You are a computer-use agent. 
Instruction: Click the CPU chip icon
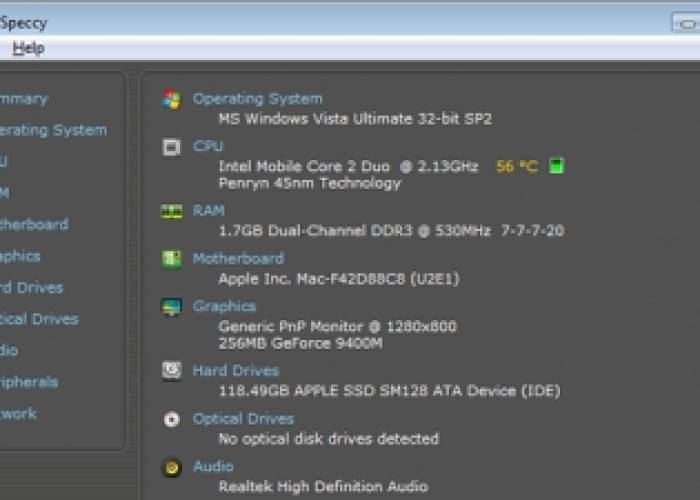pos(171,147)
